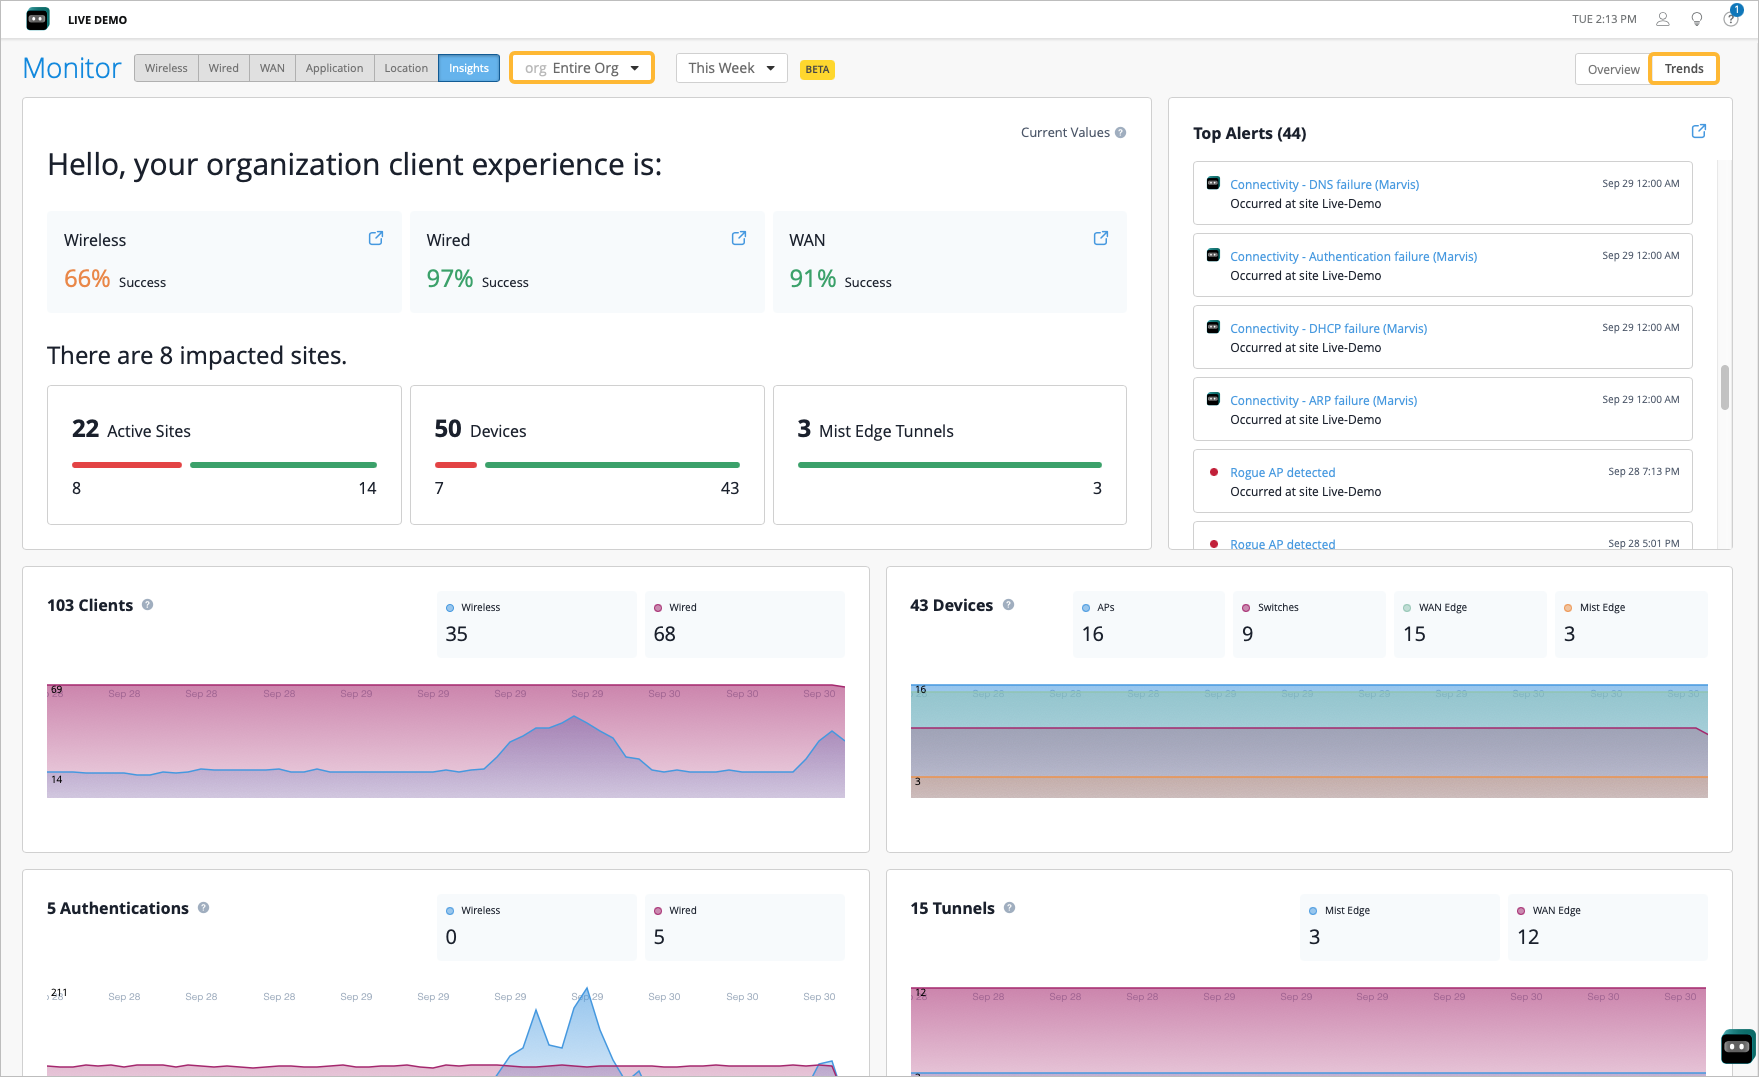Open the WAN success external link icon
The image size is (1759, 1077).
click(1100, 238)
